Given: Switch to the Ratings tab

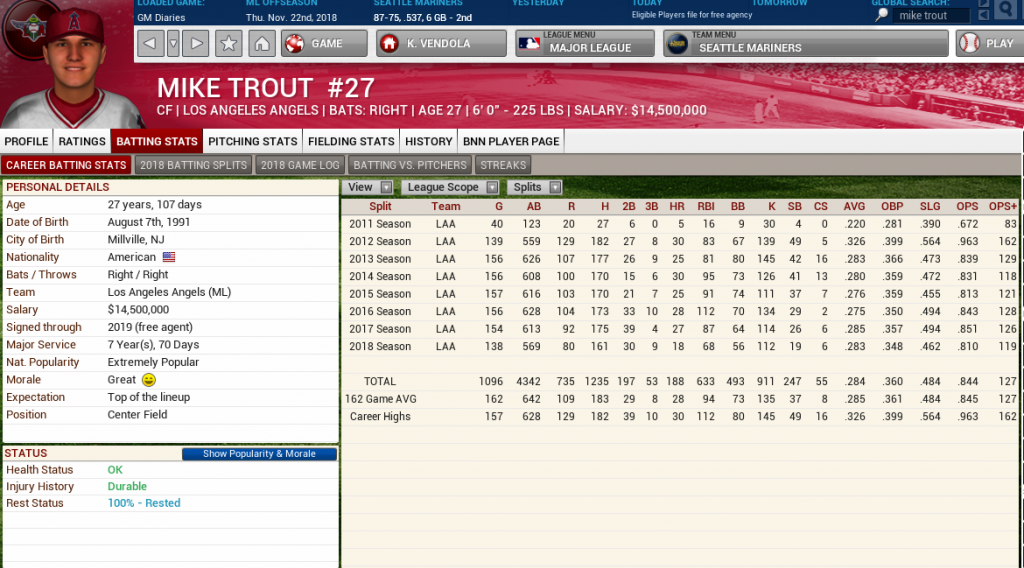Looking at the screenshot, I should [x=82, y=141].
